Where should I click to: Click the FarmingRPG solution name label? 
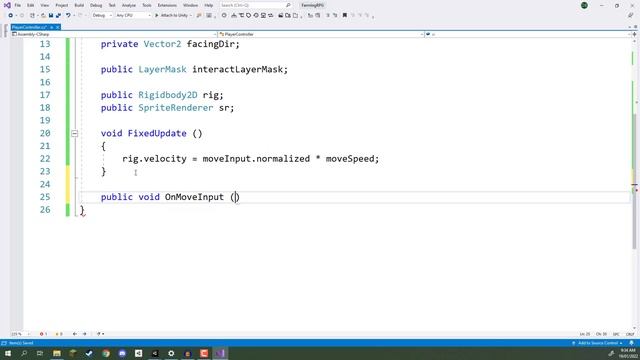(312, 5)
